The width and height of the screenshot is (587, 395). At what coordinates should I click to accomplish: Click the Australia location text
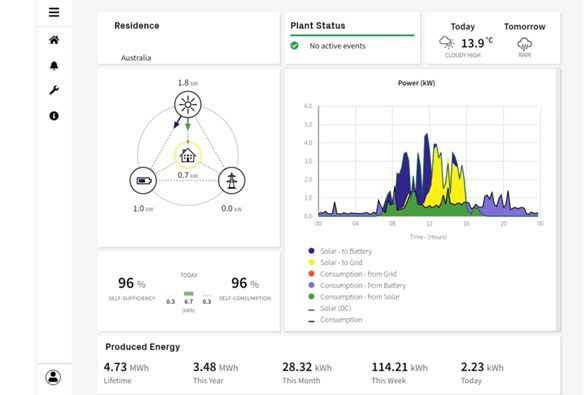tap(136, 58)
